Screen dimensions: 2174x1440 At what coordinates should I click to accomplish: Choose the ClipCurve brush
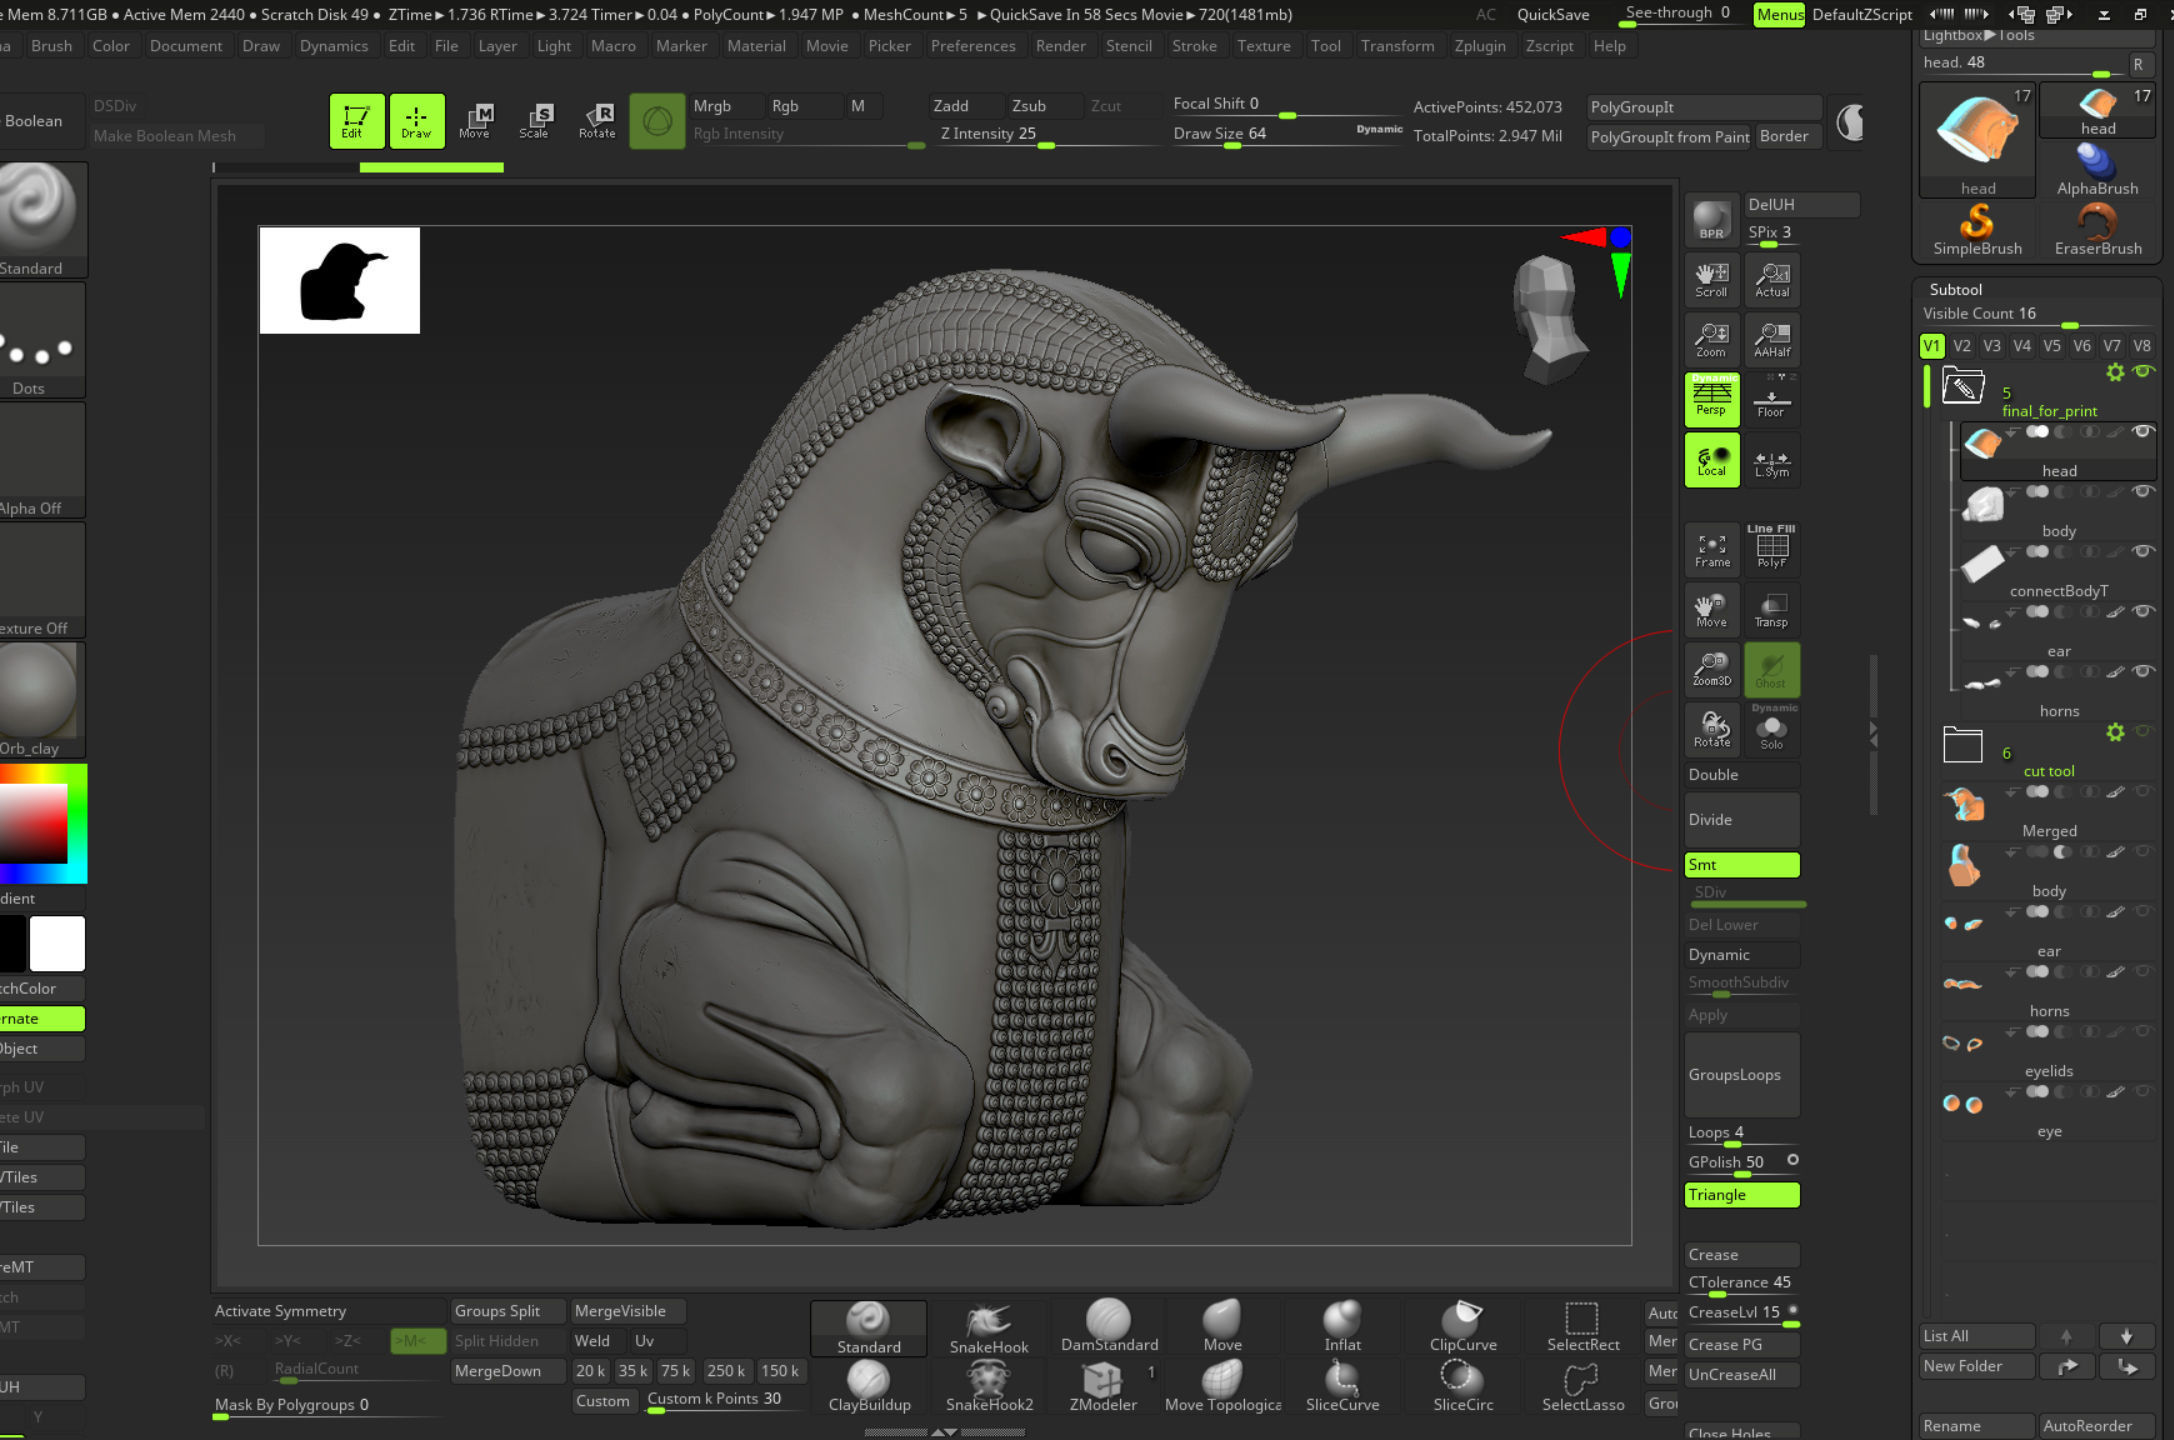1463,1328
